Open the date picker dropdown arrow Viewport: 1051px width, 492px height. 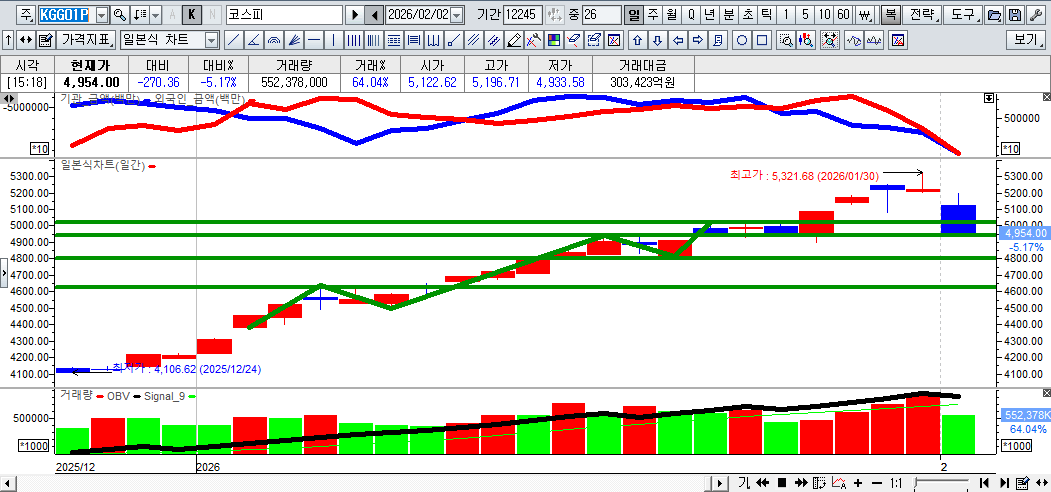(x=457, y=15)
